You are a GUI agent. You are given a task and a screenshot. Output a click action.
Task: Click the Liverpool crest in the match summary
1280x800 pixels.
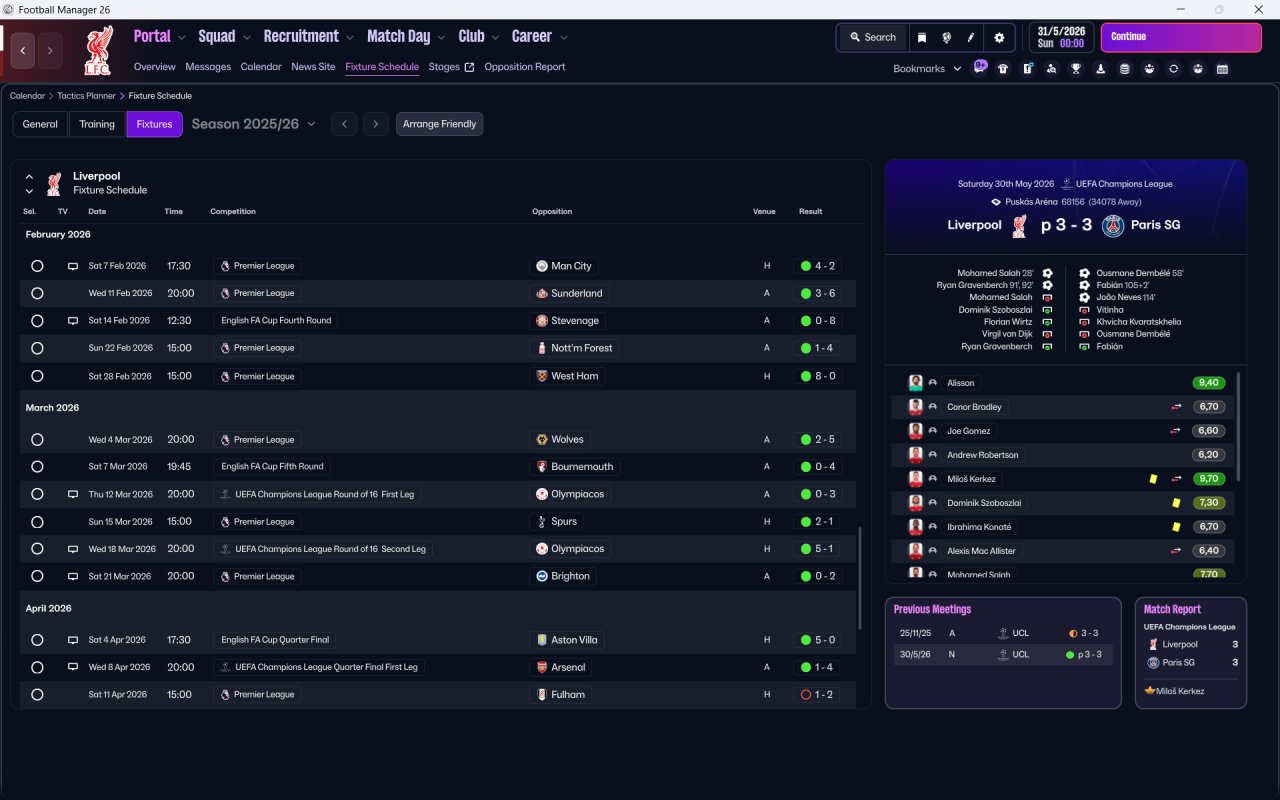click(x=1020, y=226)
